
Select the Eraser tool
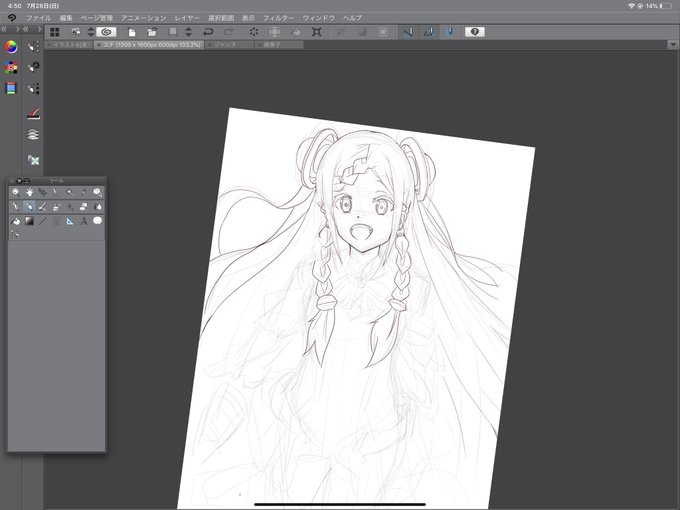point(83,206)
